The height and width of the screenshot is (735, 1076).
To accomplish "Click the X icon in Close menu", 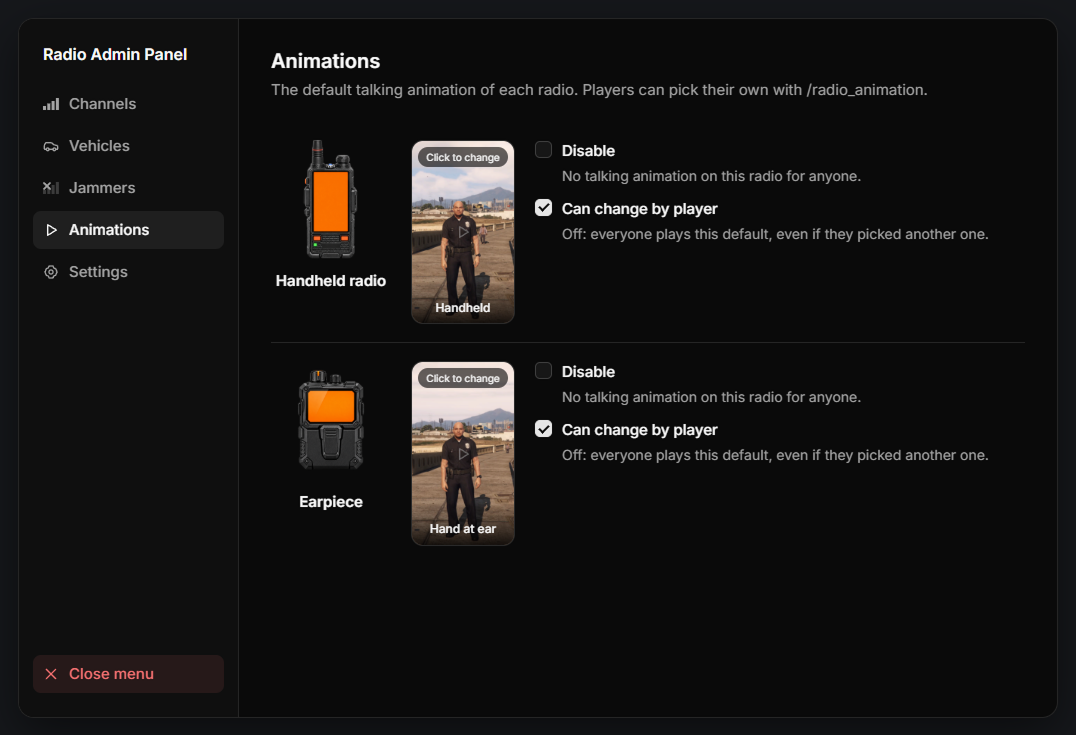I will [51, 674].
